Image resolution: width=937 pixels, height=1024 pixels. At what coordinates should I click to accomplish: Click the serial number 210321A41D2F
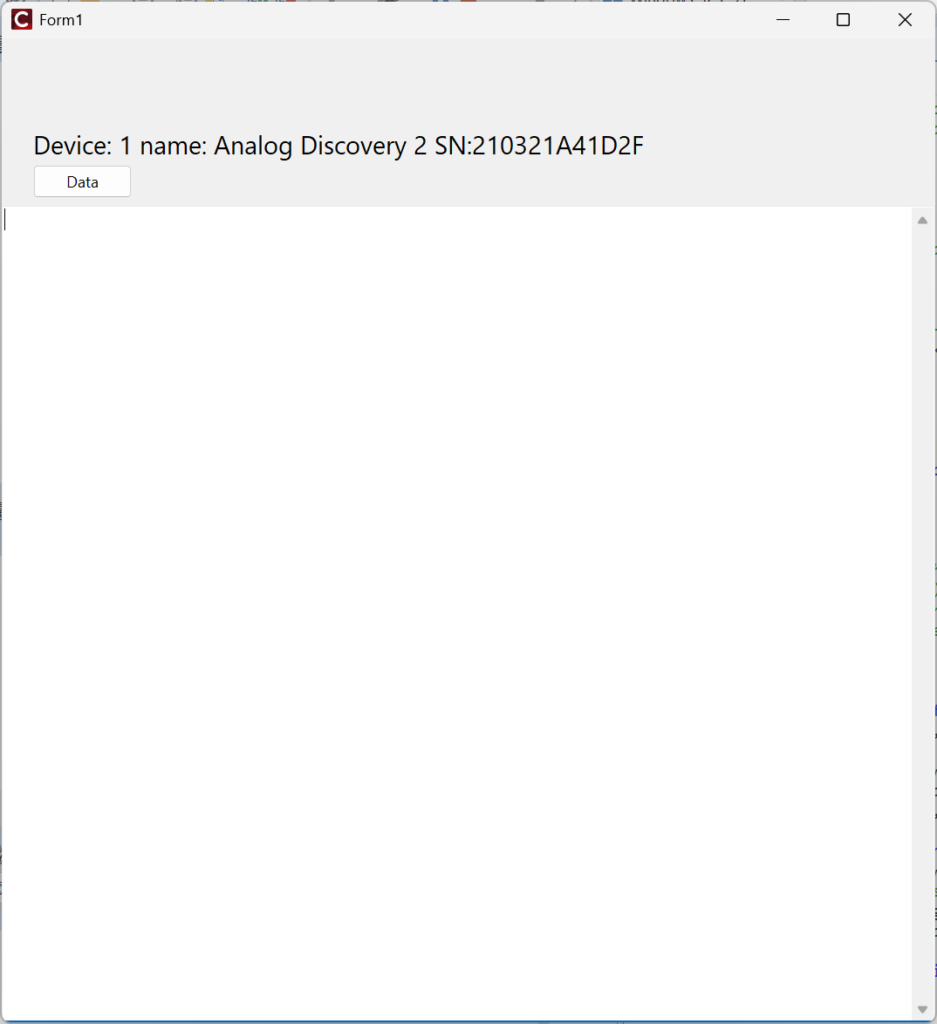tap(558, 146)
